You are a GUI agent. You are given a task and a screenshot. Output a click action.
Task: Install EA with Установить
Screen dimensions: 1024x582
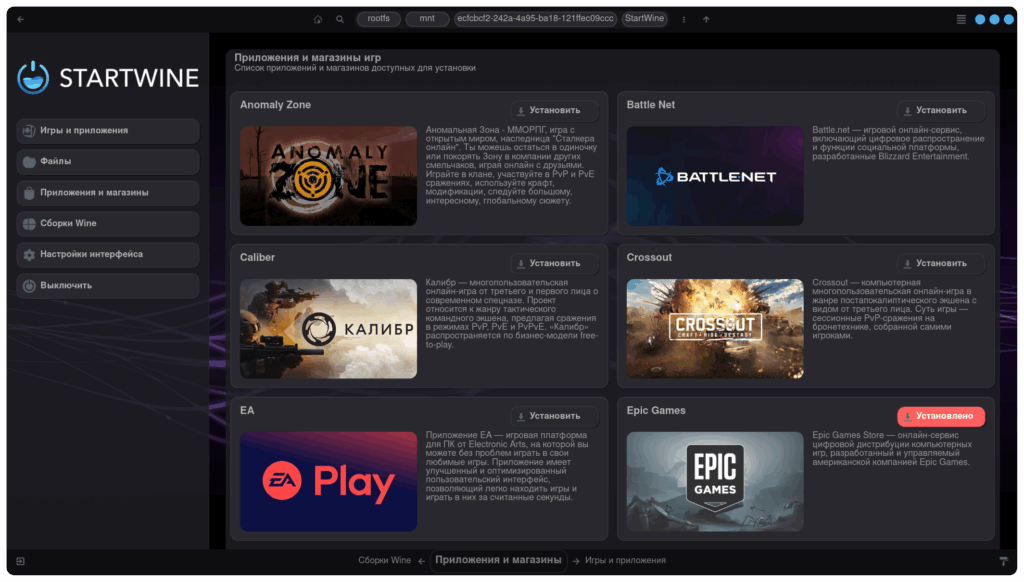click(x=554, y=416)
